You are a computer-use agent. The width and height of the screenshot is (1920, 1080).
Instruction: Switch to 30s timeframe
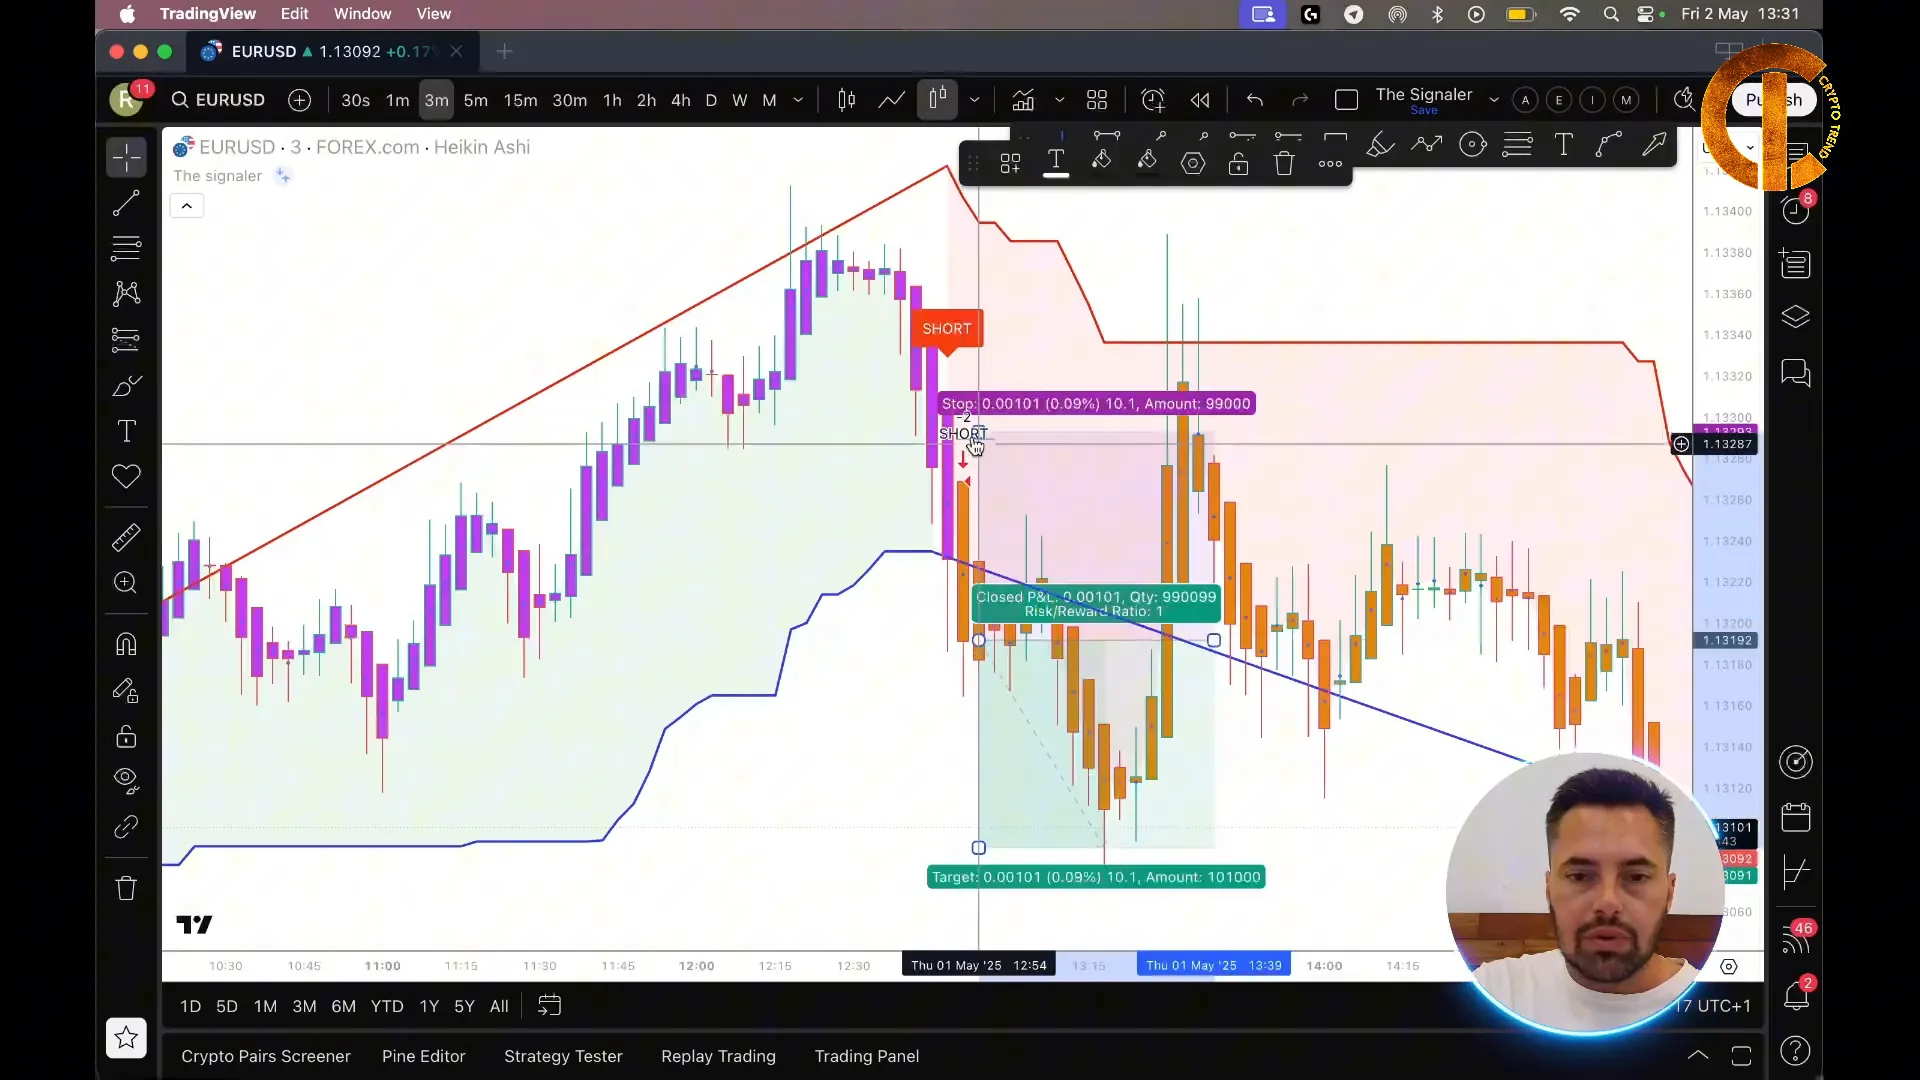pyautogui.click(x=355, y=100)
